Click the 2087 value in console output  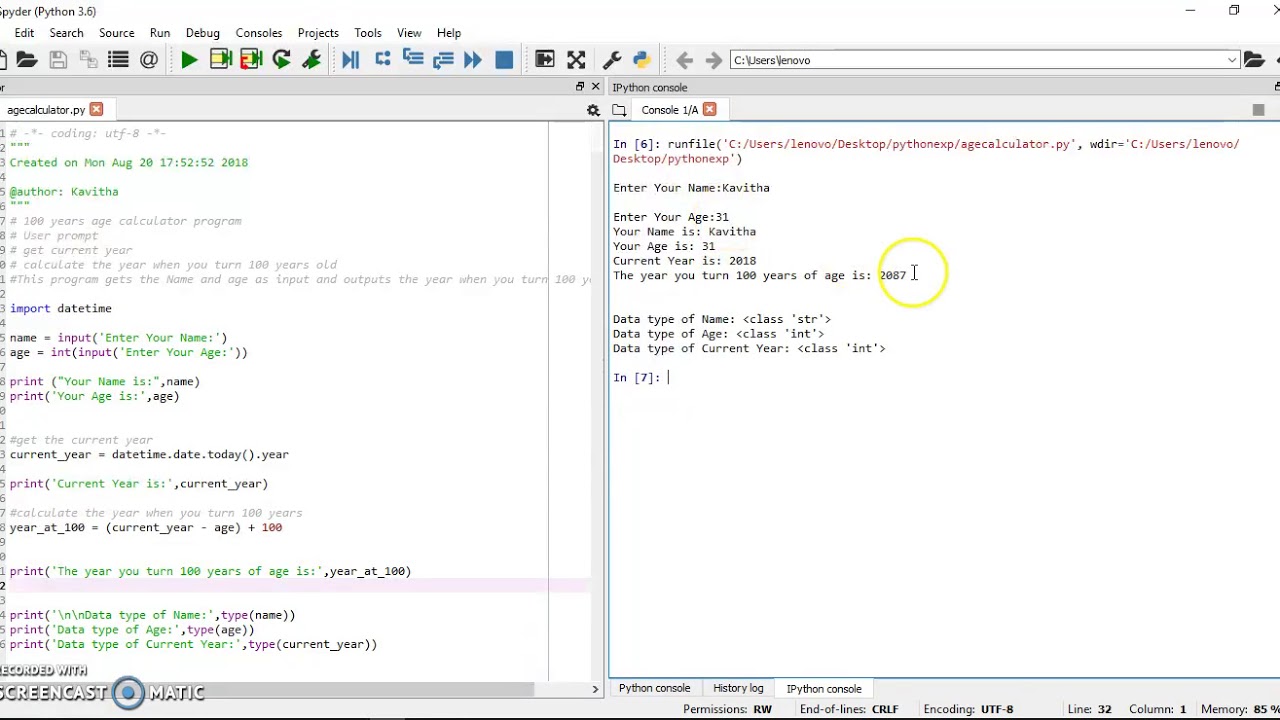click(x=893, y=275)
